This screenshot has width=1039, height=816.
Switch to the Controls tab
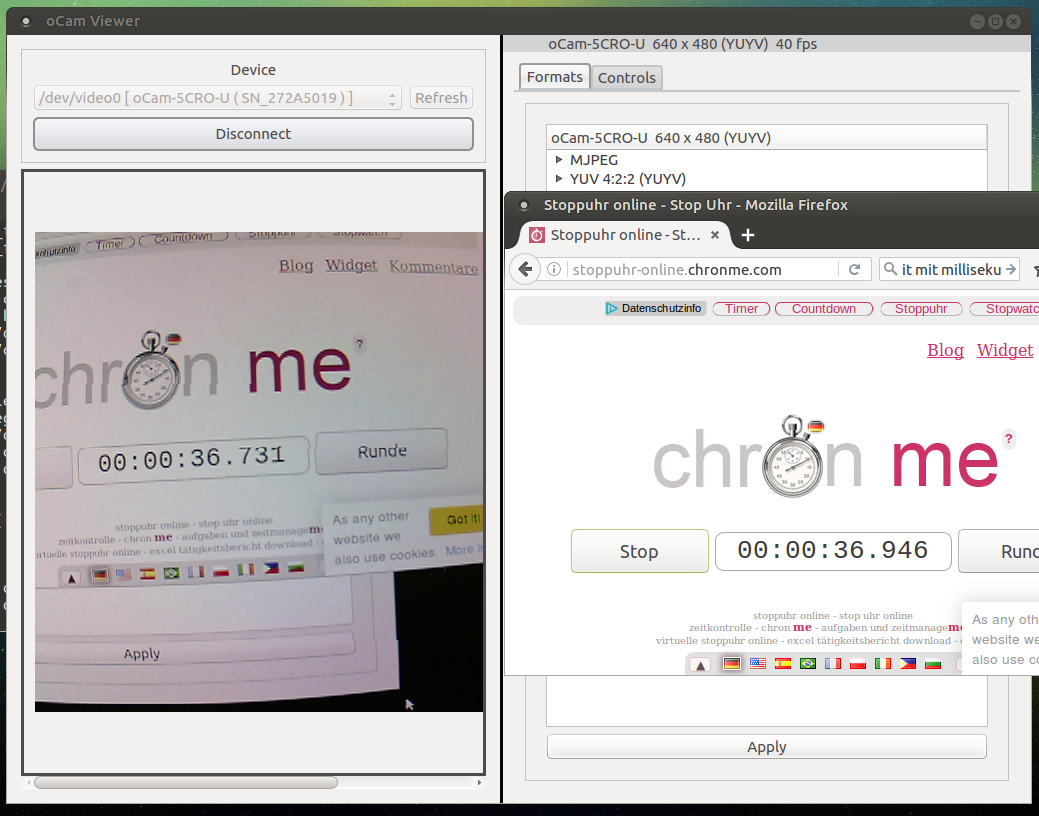(626, 78)
